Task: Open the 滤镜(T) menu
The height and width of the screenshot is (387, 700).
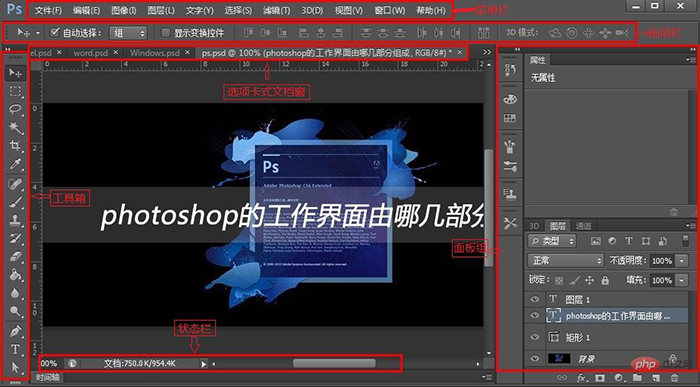Action: tap(277, 10)
